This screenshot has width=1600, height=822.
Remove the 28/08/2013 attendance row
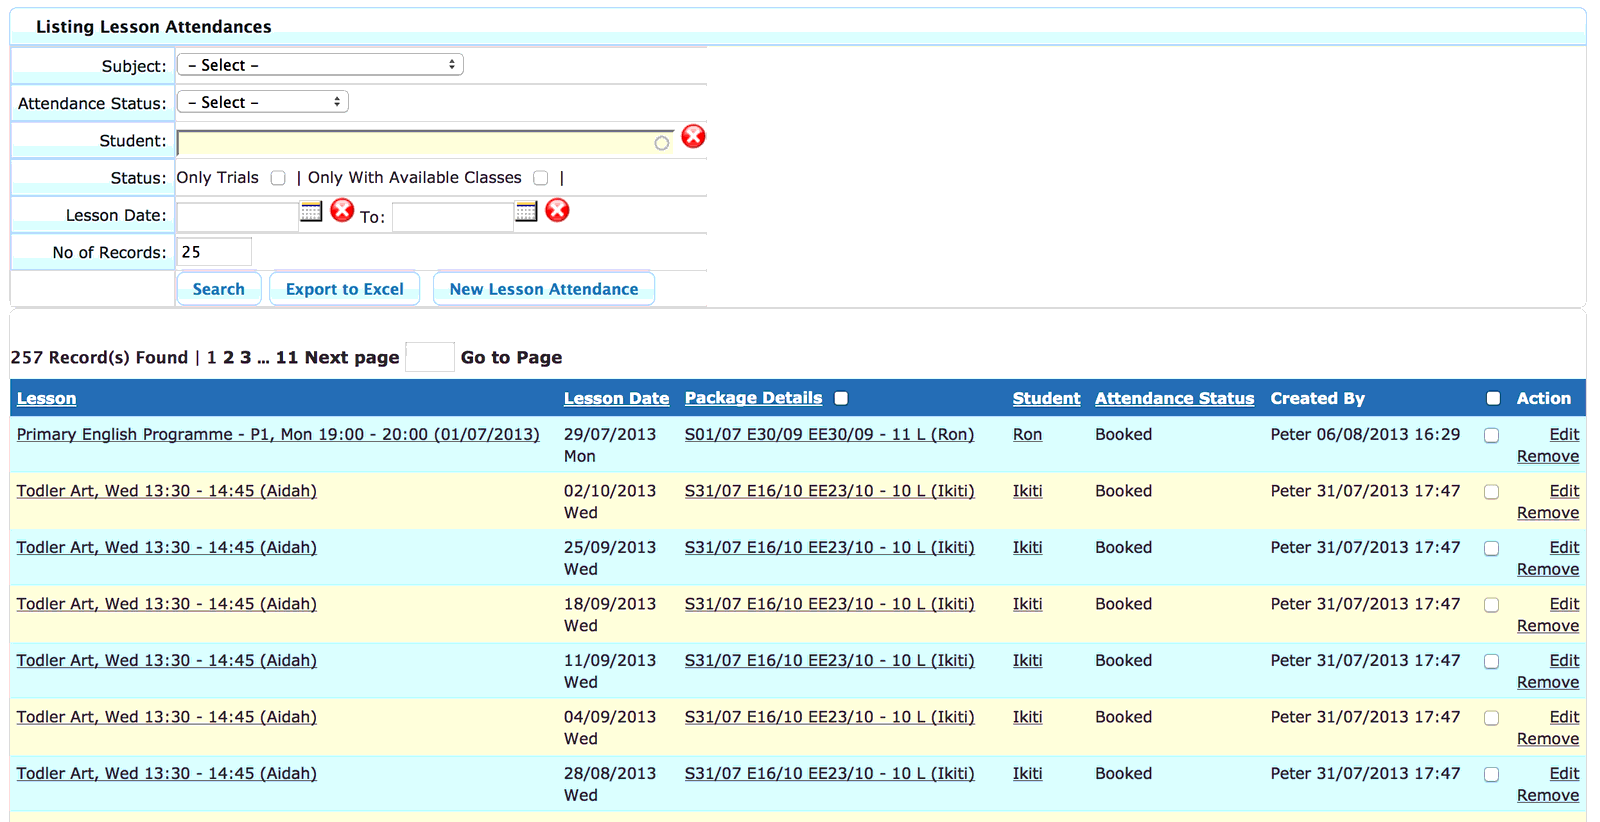(x=1548, y=795)
